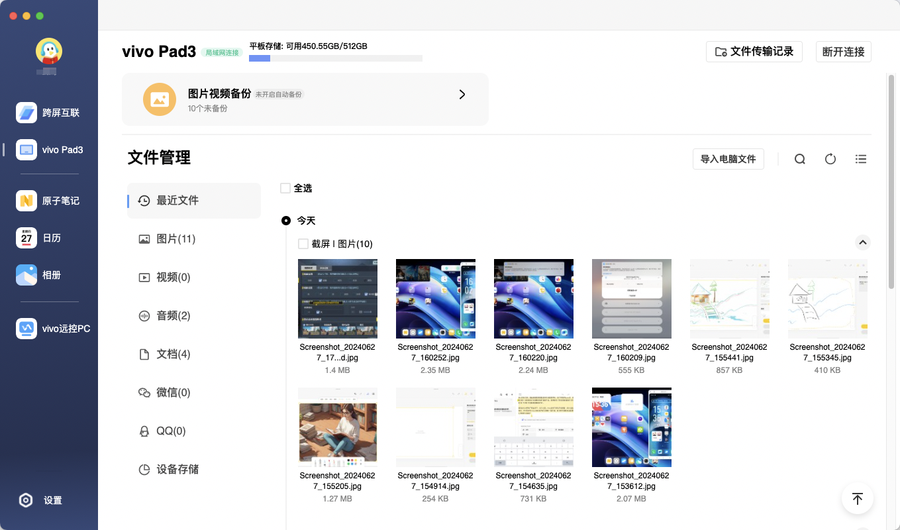Click 断开连接 to disconnect

[x=844, y=51]
